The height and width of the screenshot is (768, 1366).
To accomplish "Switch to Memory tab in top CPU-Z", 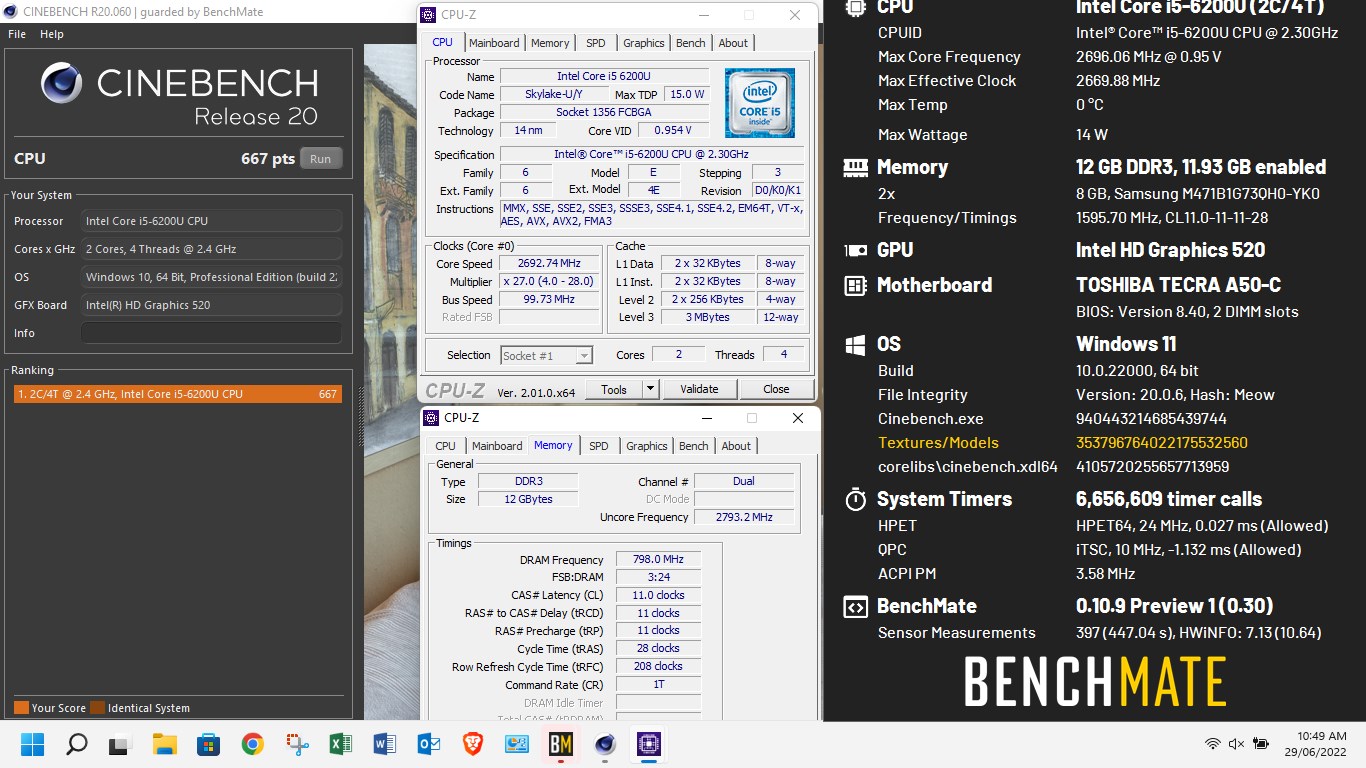I will tap(550, 43).
